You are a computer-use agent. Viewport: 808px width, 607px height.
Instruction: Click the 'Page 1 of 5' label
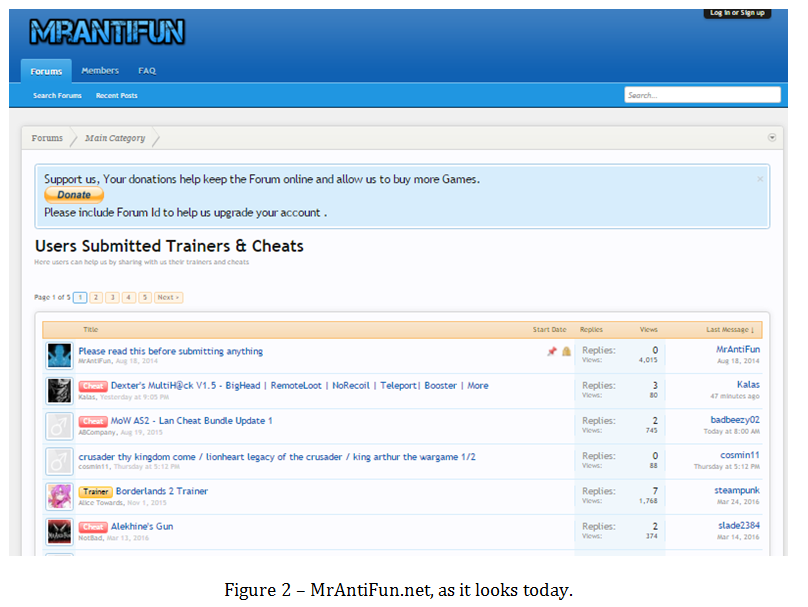52,297
